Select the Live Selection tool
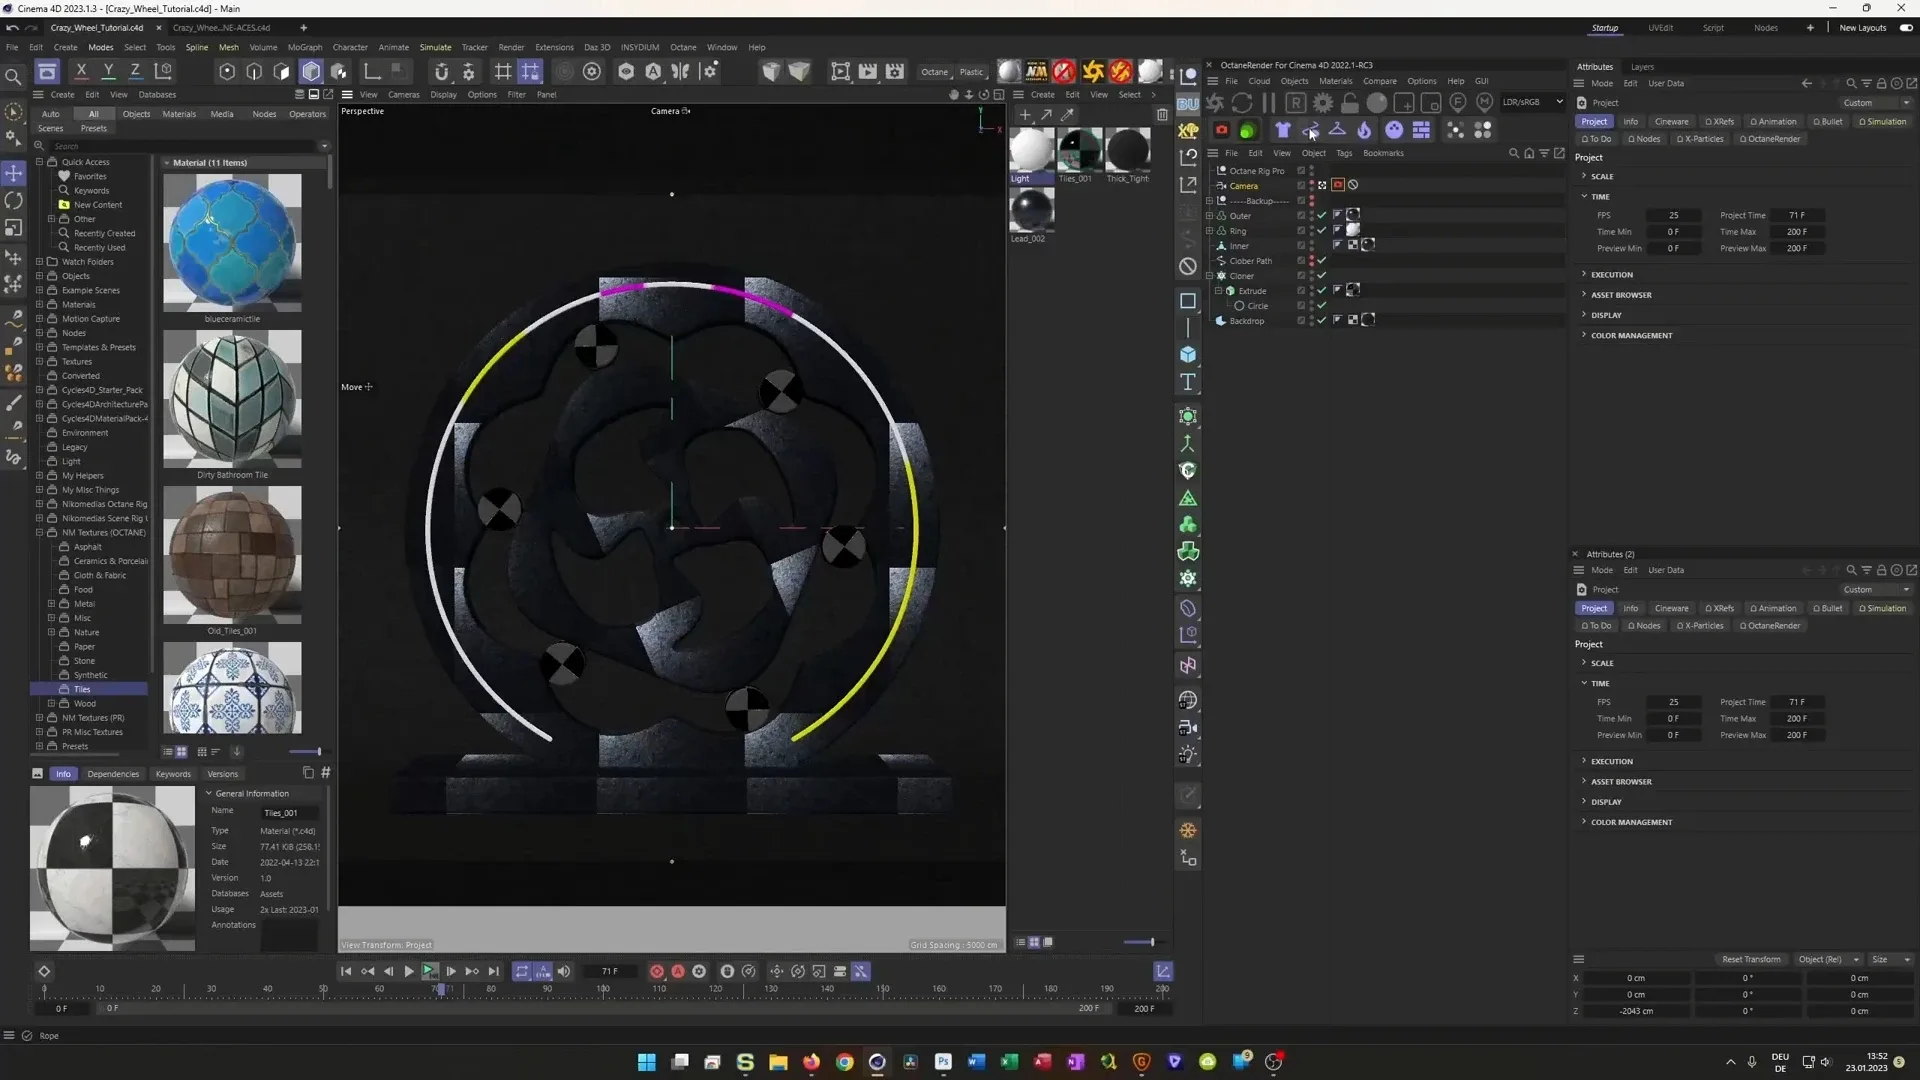1920x1080 pixels. click(x=14, y=110)
